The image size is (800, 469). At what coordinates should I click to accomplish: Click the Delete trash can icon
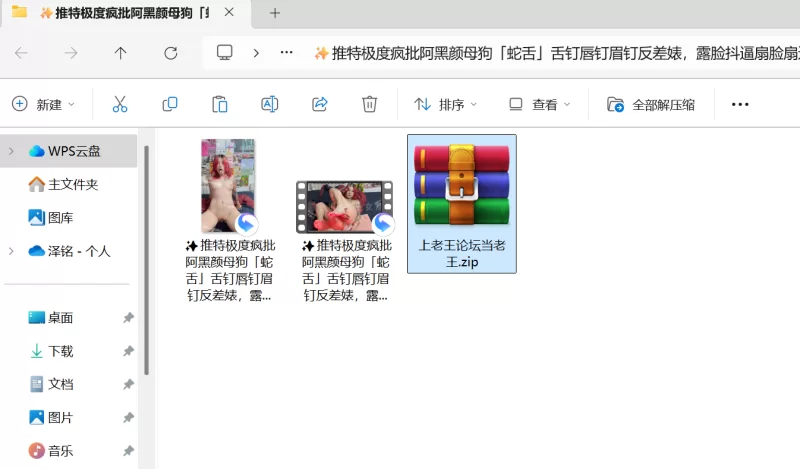(x=369, y=104)
